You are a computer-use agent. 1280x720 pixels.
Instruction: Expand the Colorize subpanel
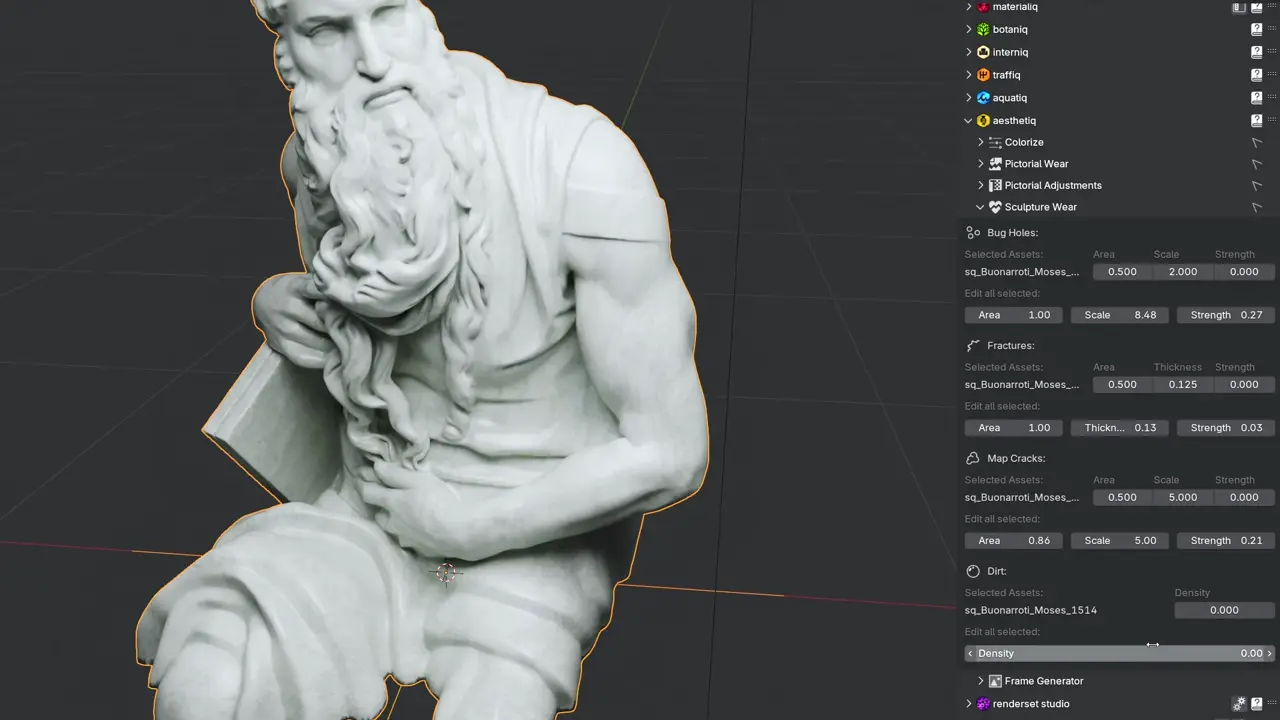click(981, 143)
